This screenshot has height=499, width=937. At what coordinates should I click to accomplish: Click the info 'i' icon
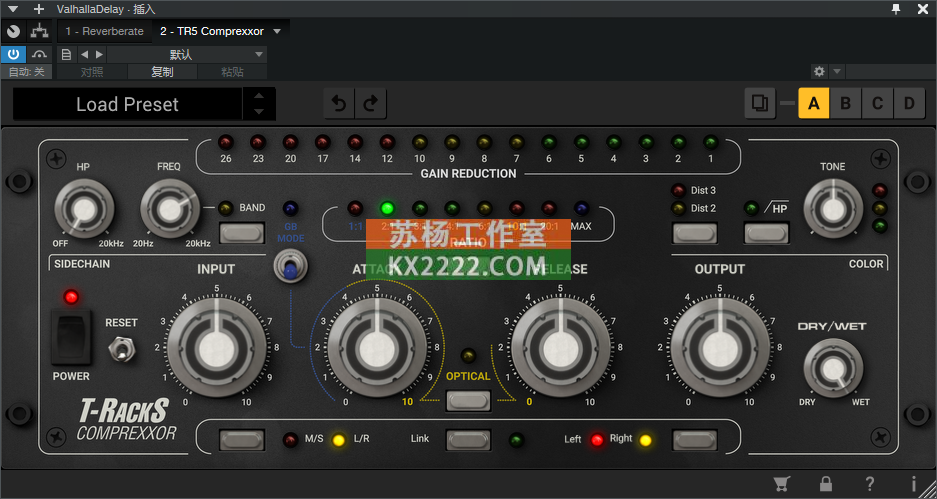(914, 483)
